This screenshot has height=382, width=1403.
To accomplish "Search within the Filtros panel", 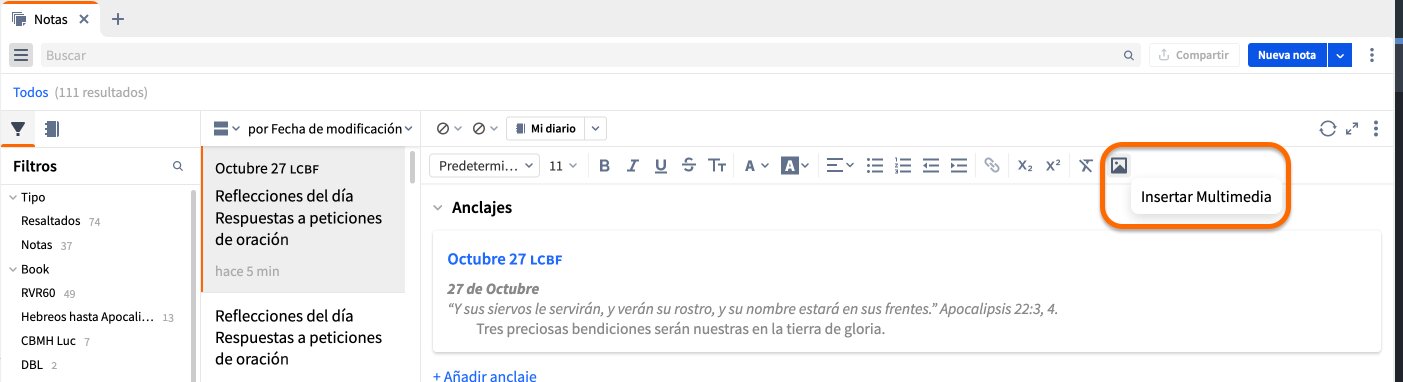I will coord(178,166).
